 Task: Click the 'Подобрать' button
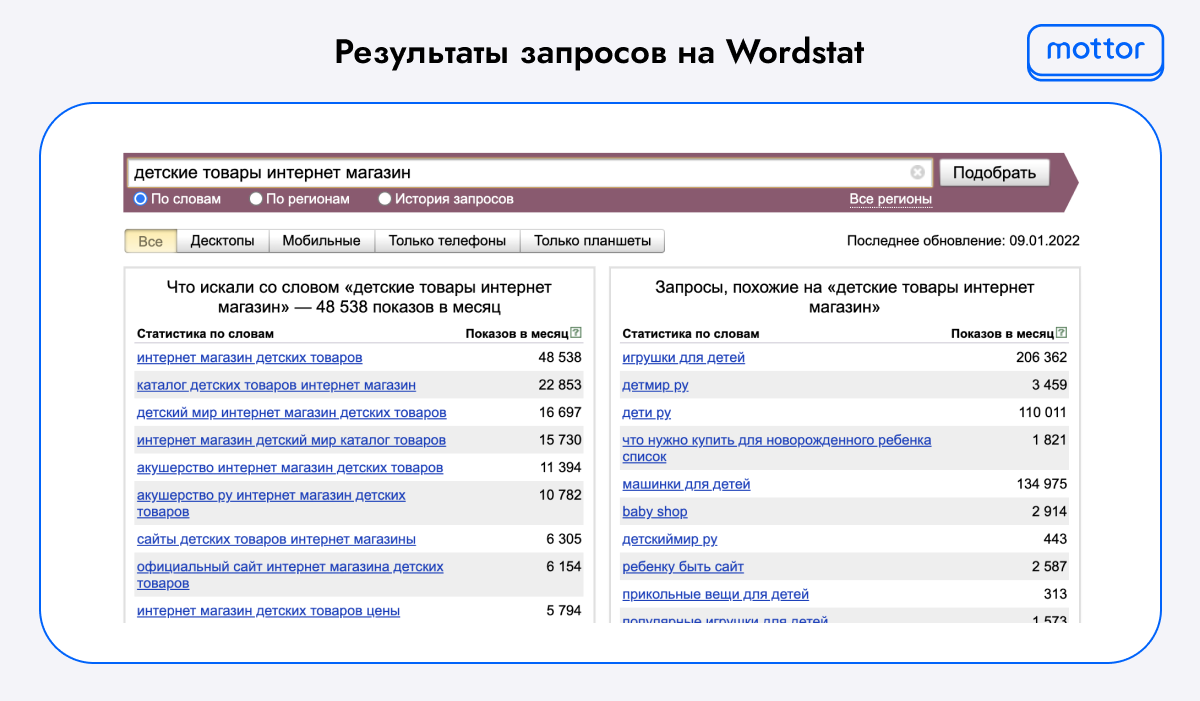[994, 172]
